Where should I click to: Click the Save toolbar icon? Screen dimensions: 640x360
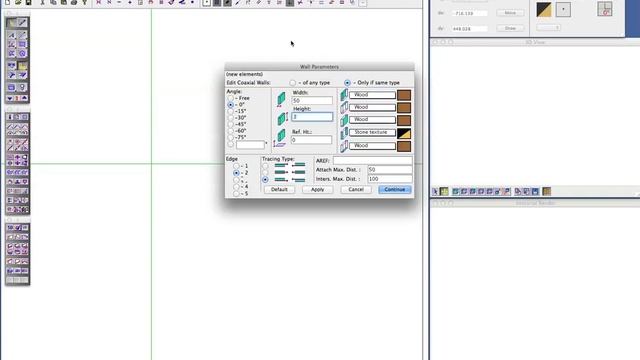[28, 2]
